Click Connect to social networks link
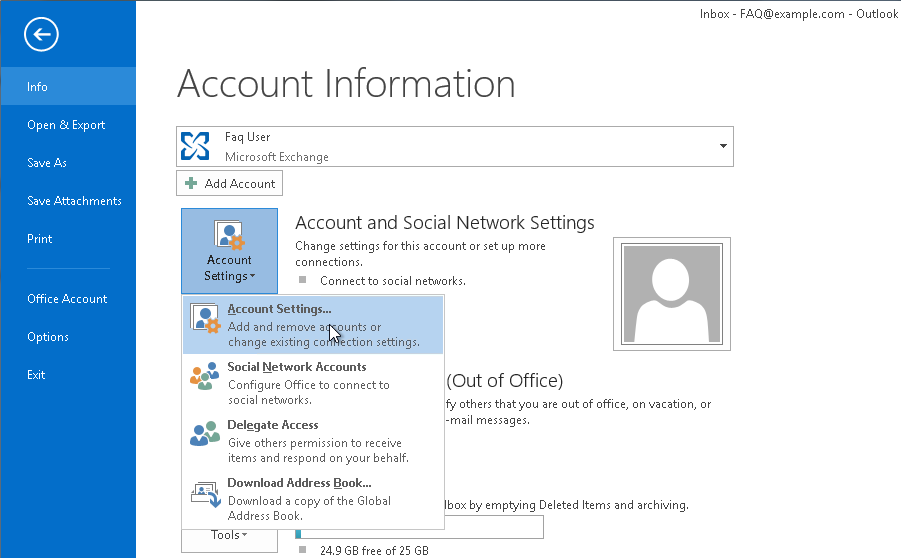The image size is (901, 558). click(392, 281)
